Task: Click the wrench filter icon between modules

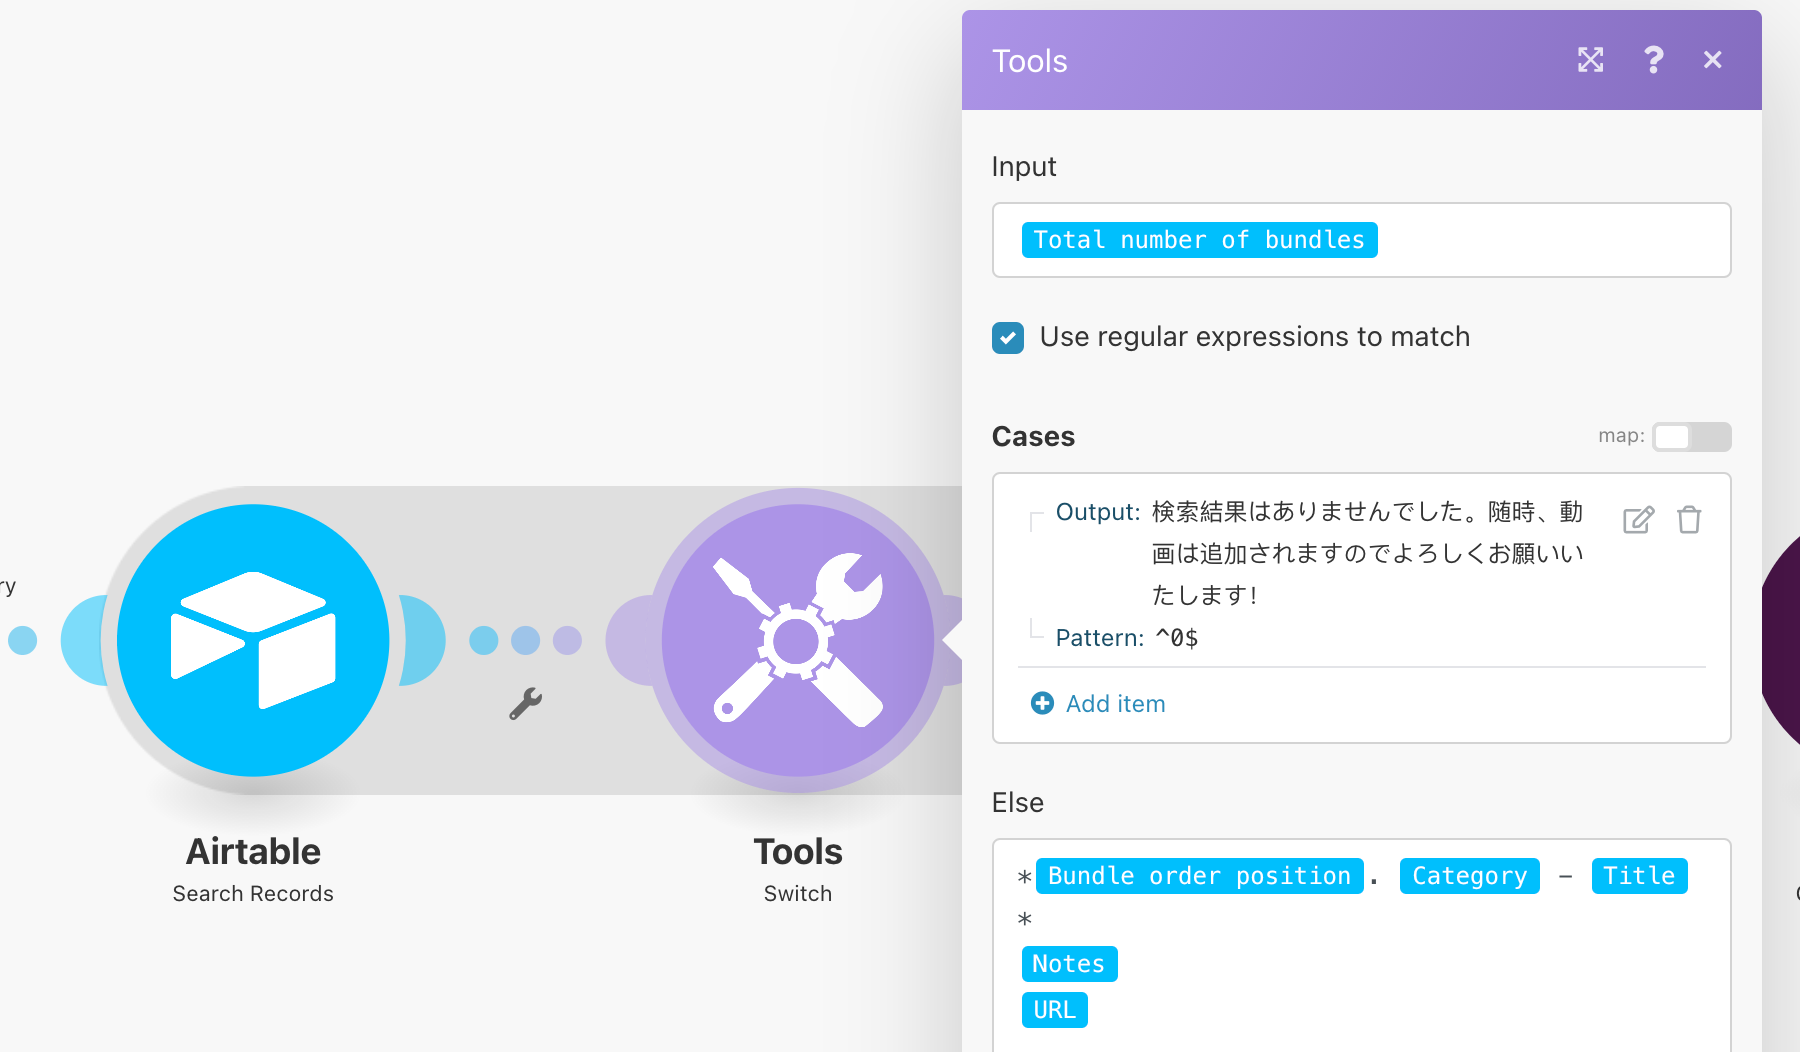Action: coord(525,704)
